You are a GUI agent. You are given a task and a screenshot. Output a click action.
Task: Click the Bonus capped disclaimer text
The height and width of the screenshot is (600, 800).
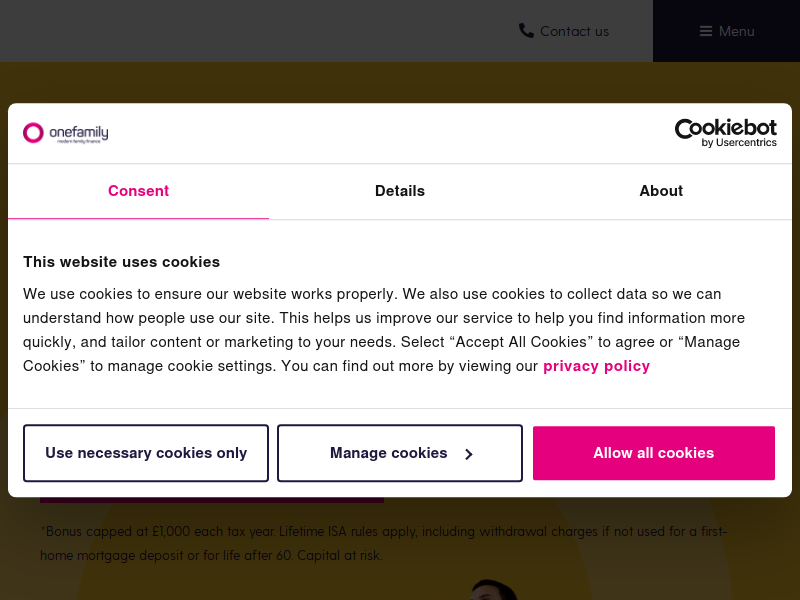tap(384, 543)
